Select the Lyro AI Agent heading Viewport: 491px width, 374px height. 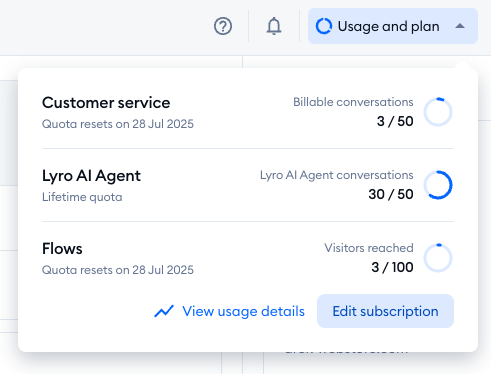[91, 176]
